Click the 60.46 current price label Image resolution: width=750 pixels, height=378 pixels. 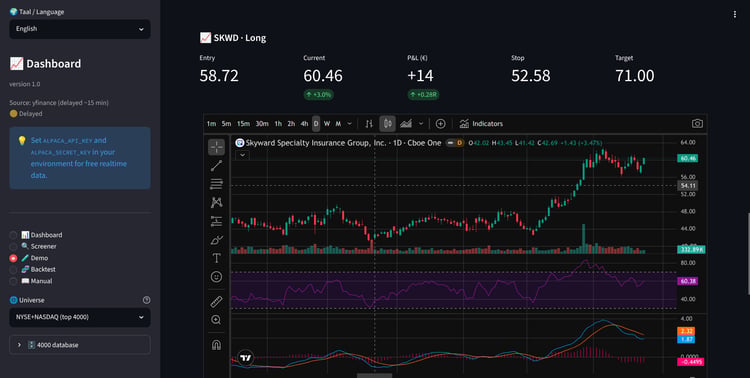pos(687,158)
